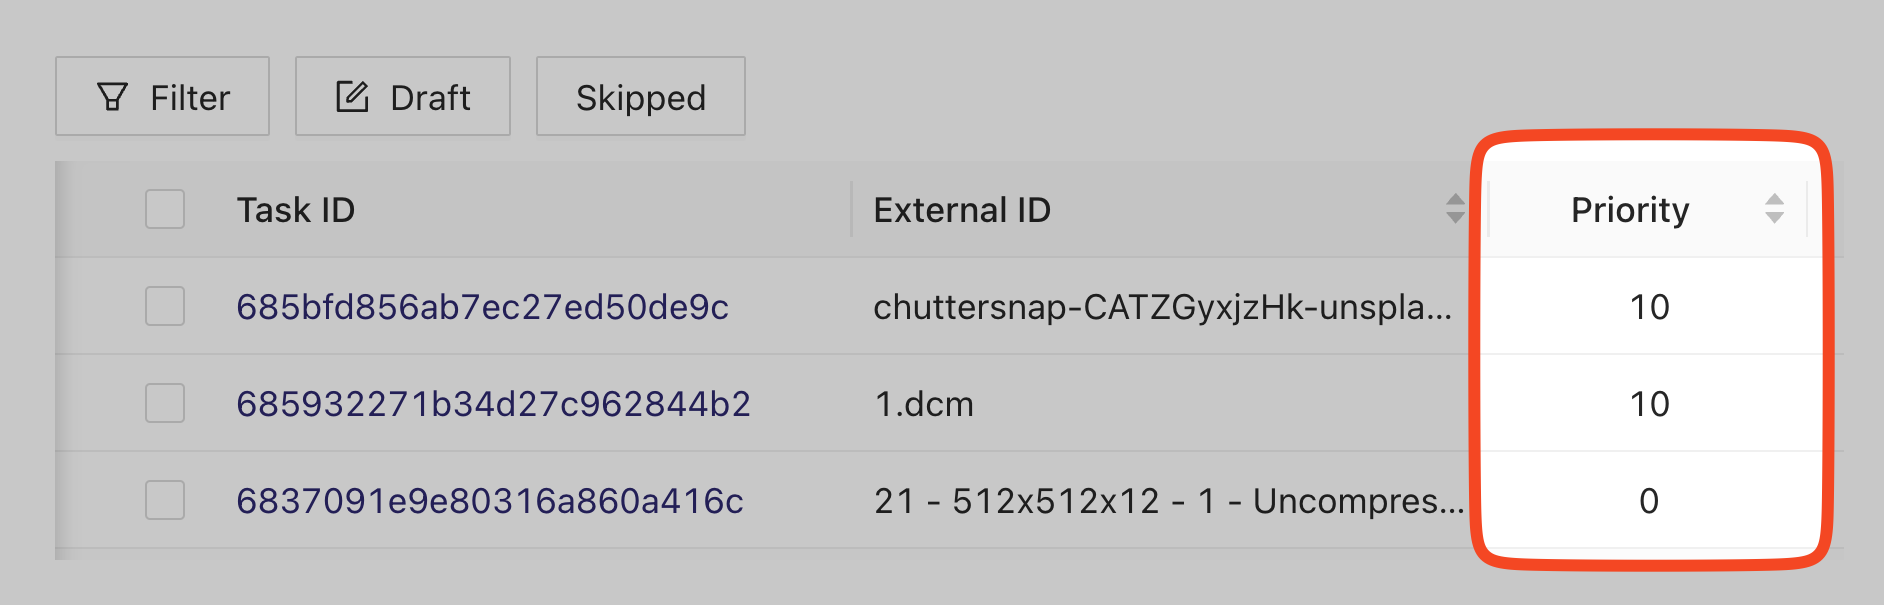
Task: Toggle the select-all checkbox in table header
Action: [x=165, y=209]
